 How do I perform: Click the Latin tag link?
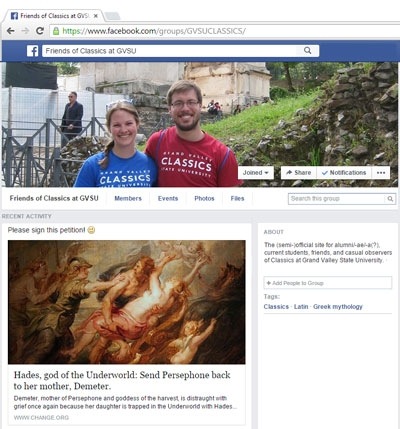click(x=301, y=307)
